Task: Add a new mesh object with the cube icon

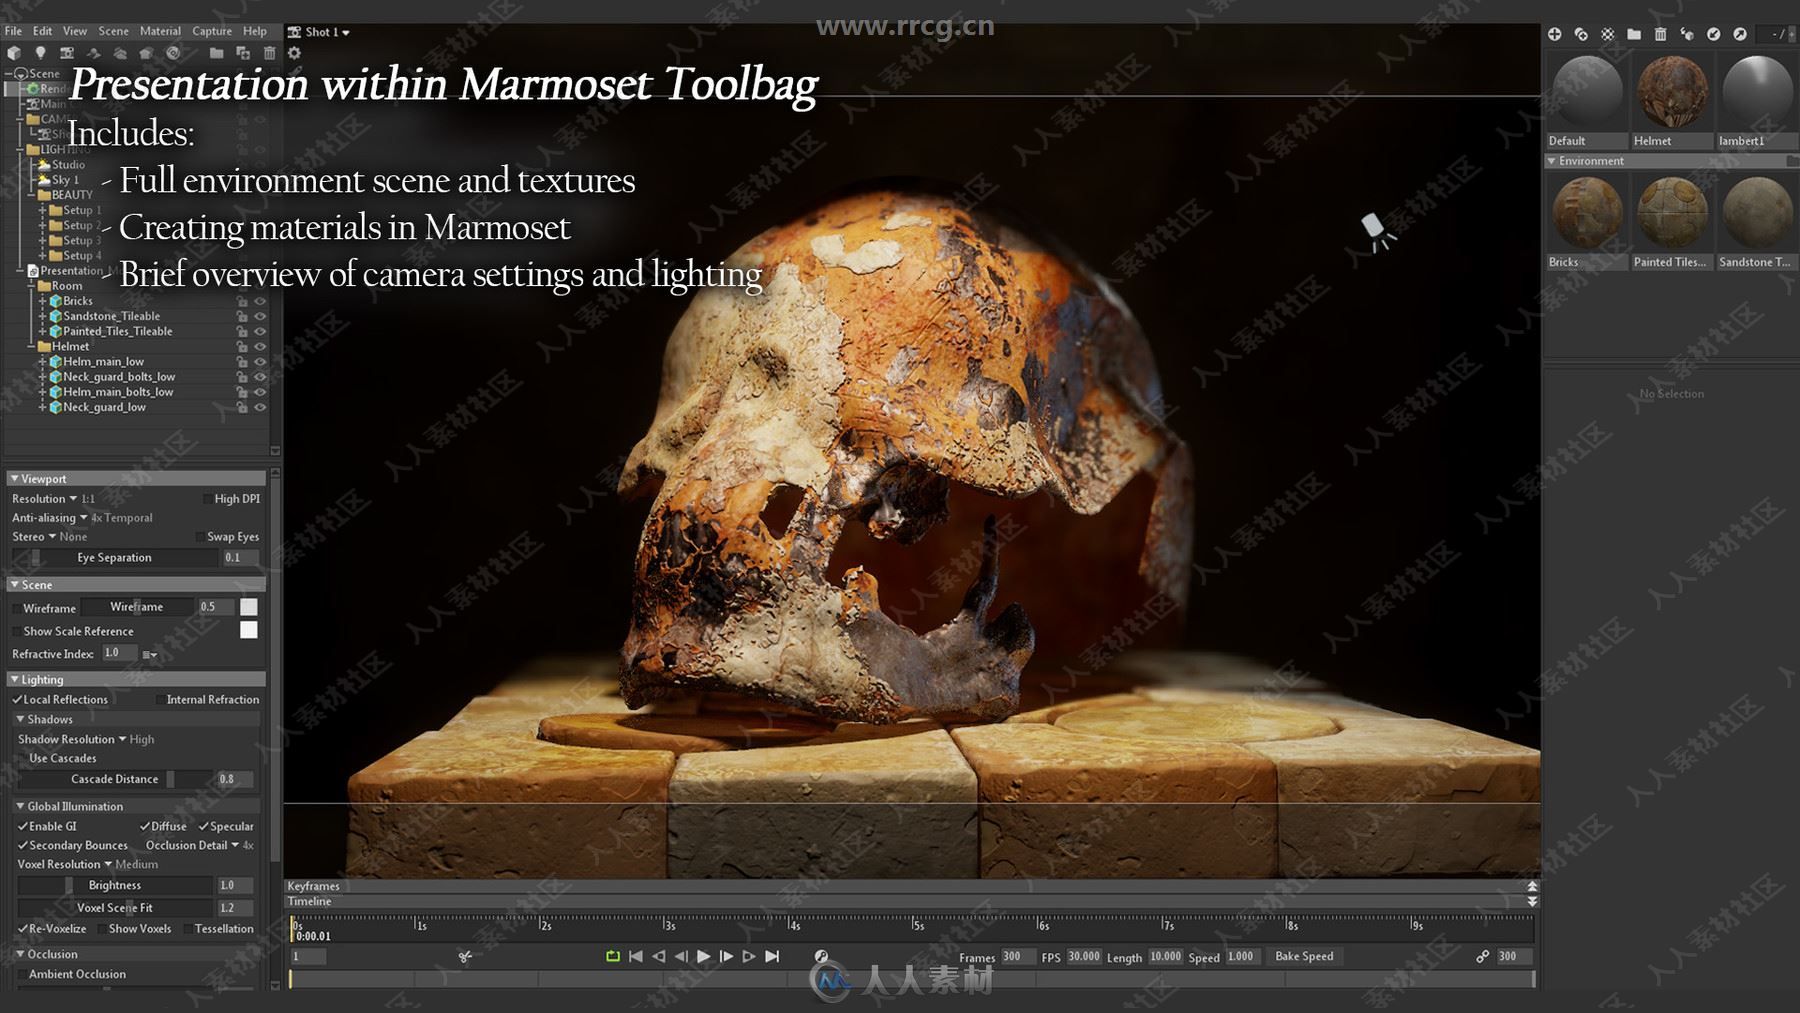Action: pos(14,53)
